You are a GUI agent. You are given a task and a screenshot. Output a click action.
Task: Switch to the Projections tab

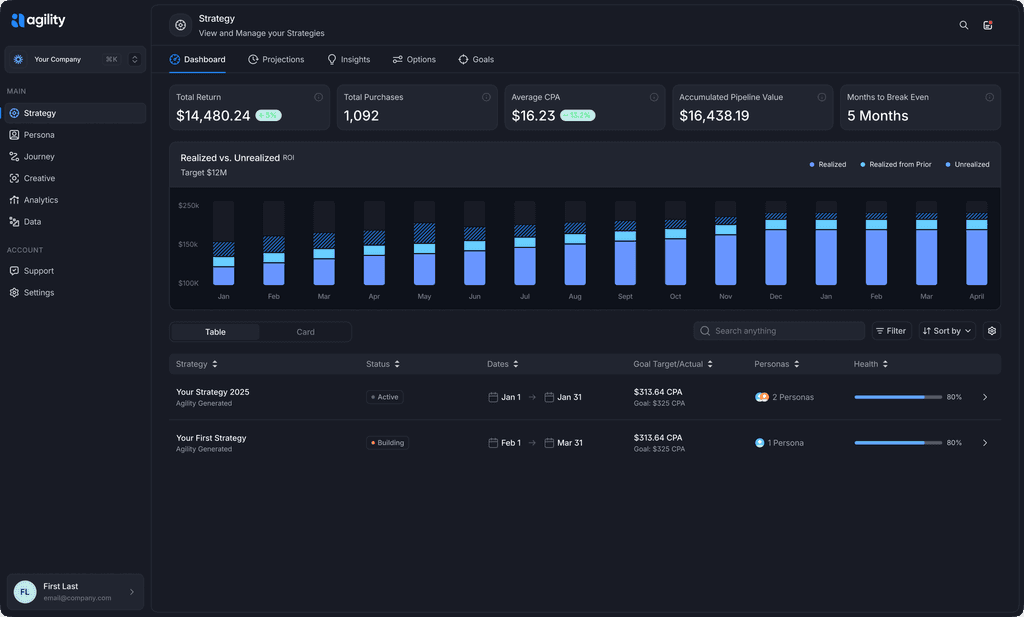(276, 60)
